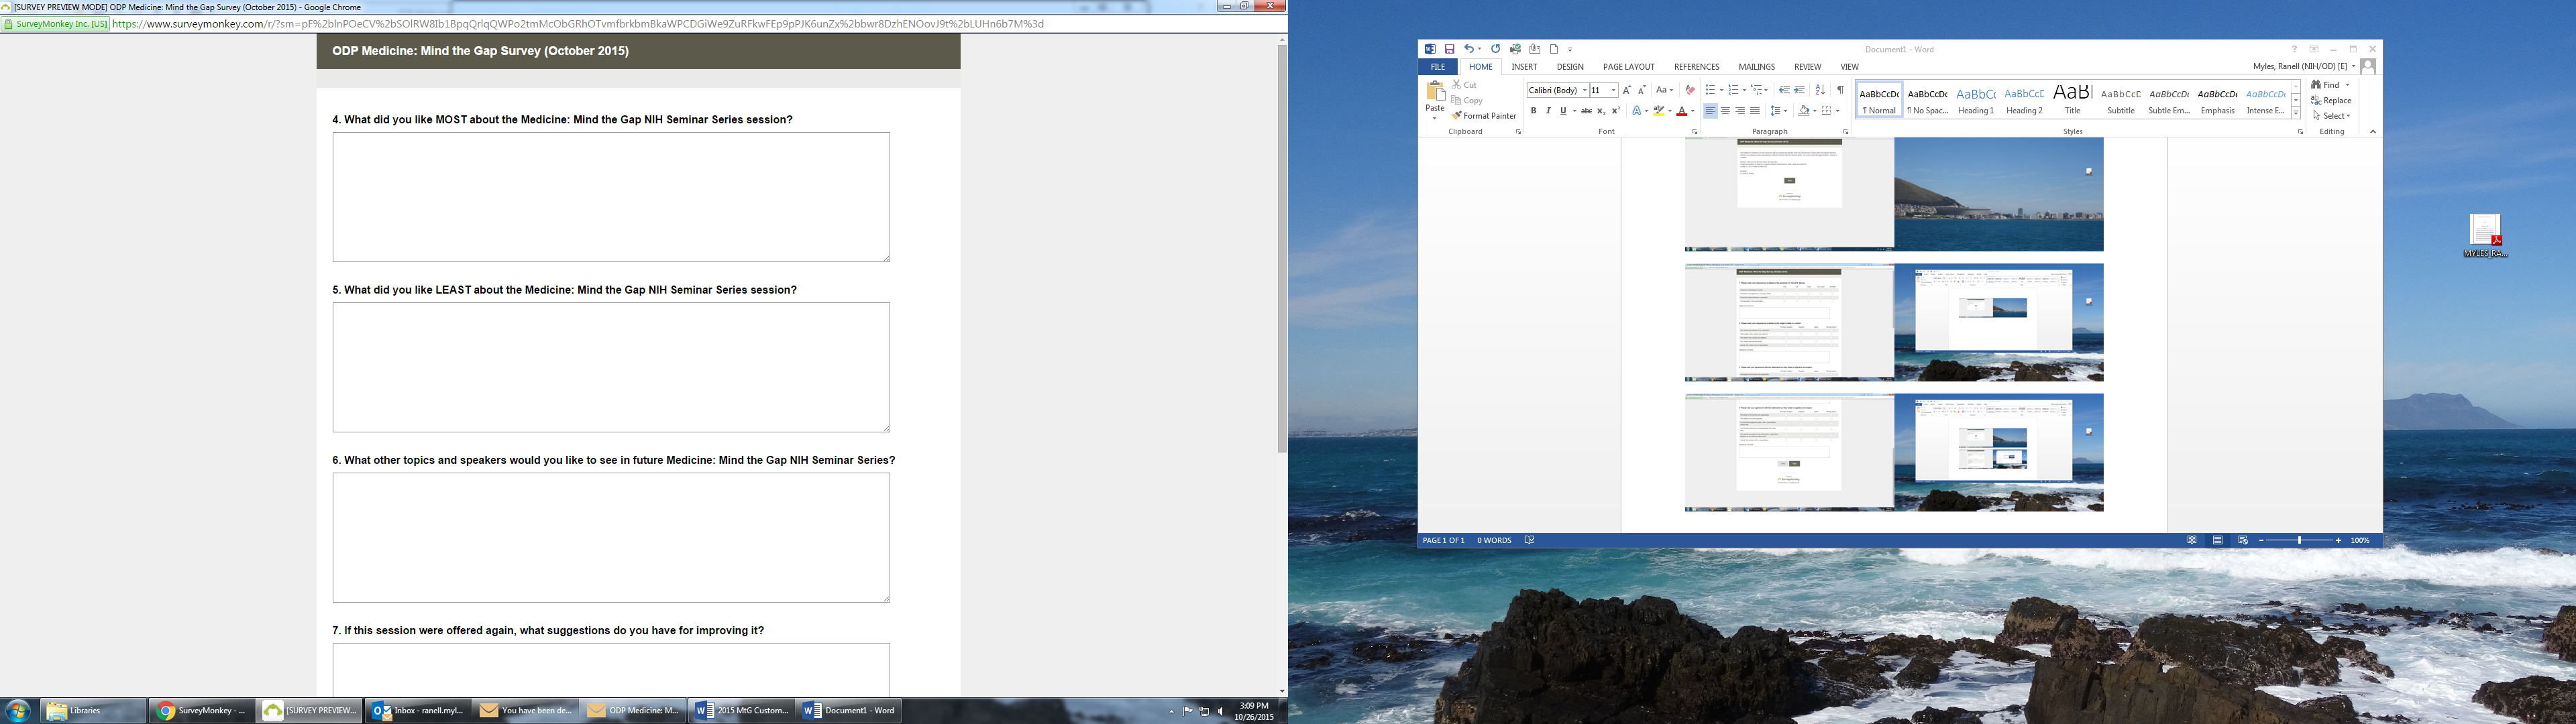The height and width of the screenshot is (724, 2576).
Task: Open the font size dropdown showing 11
Action: pyautogui.click(x=1614, y=90)
